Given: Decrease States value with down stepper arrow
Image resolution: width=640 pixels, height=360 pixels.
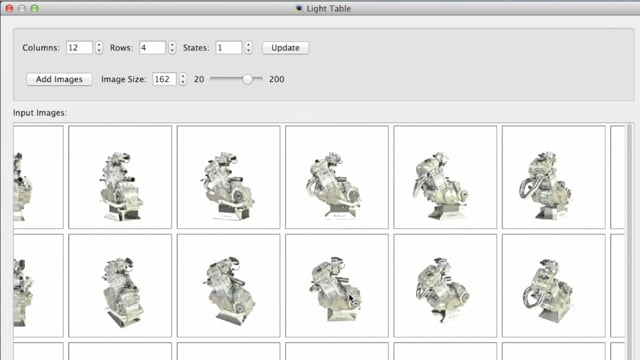Looking at the screenshot, I should [248, 51].
